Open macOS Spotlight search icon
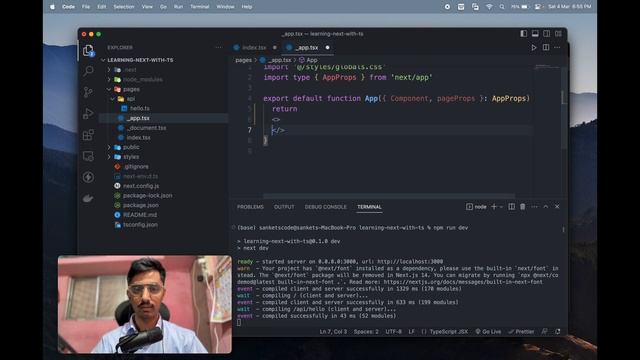 [x=502, y=7]
